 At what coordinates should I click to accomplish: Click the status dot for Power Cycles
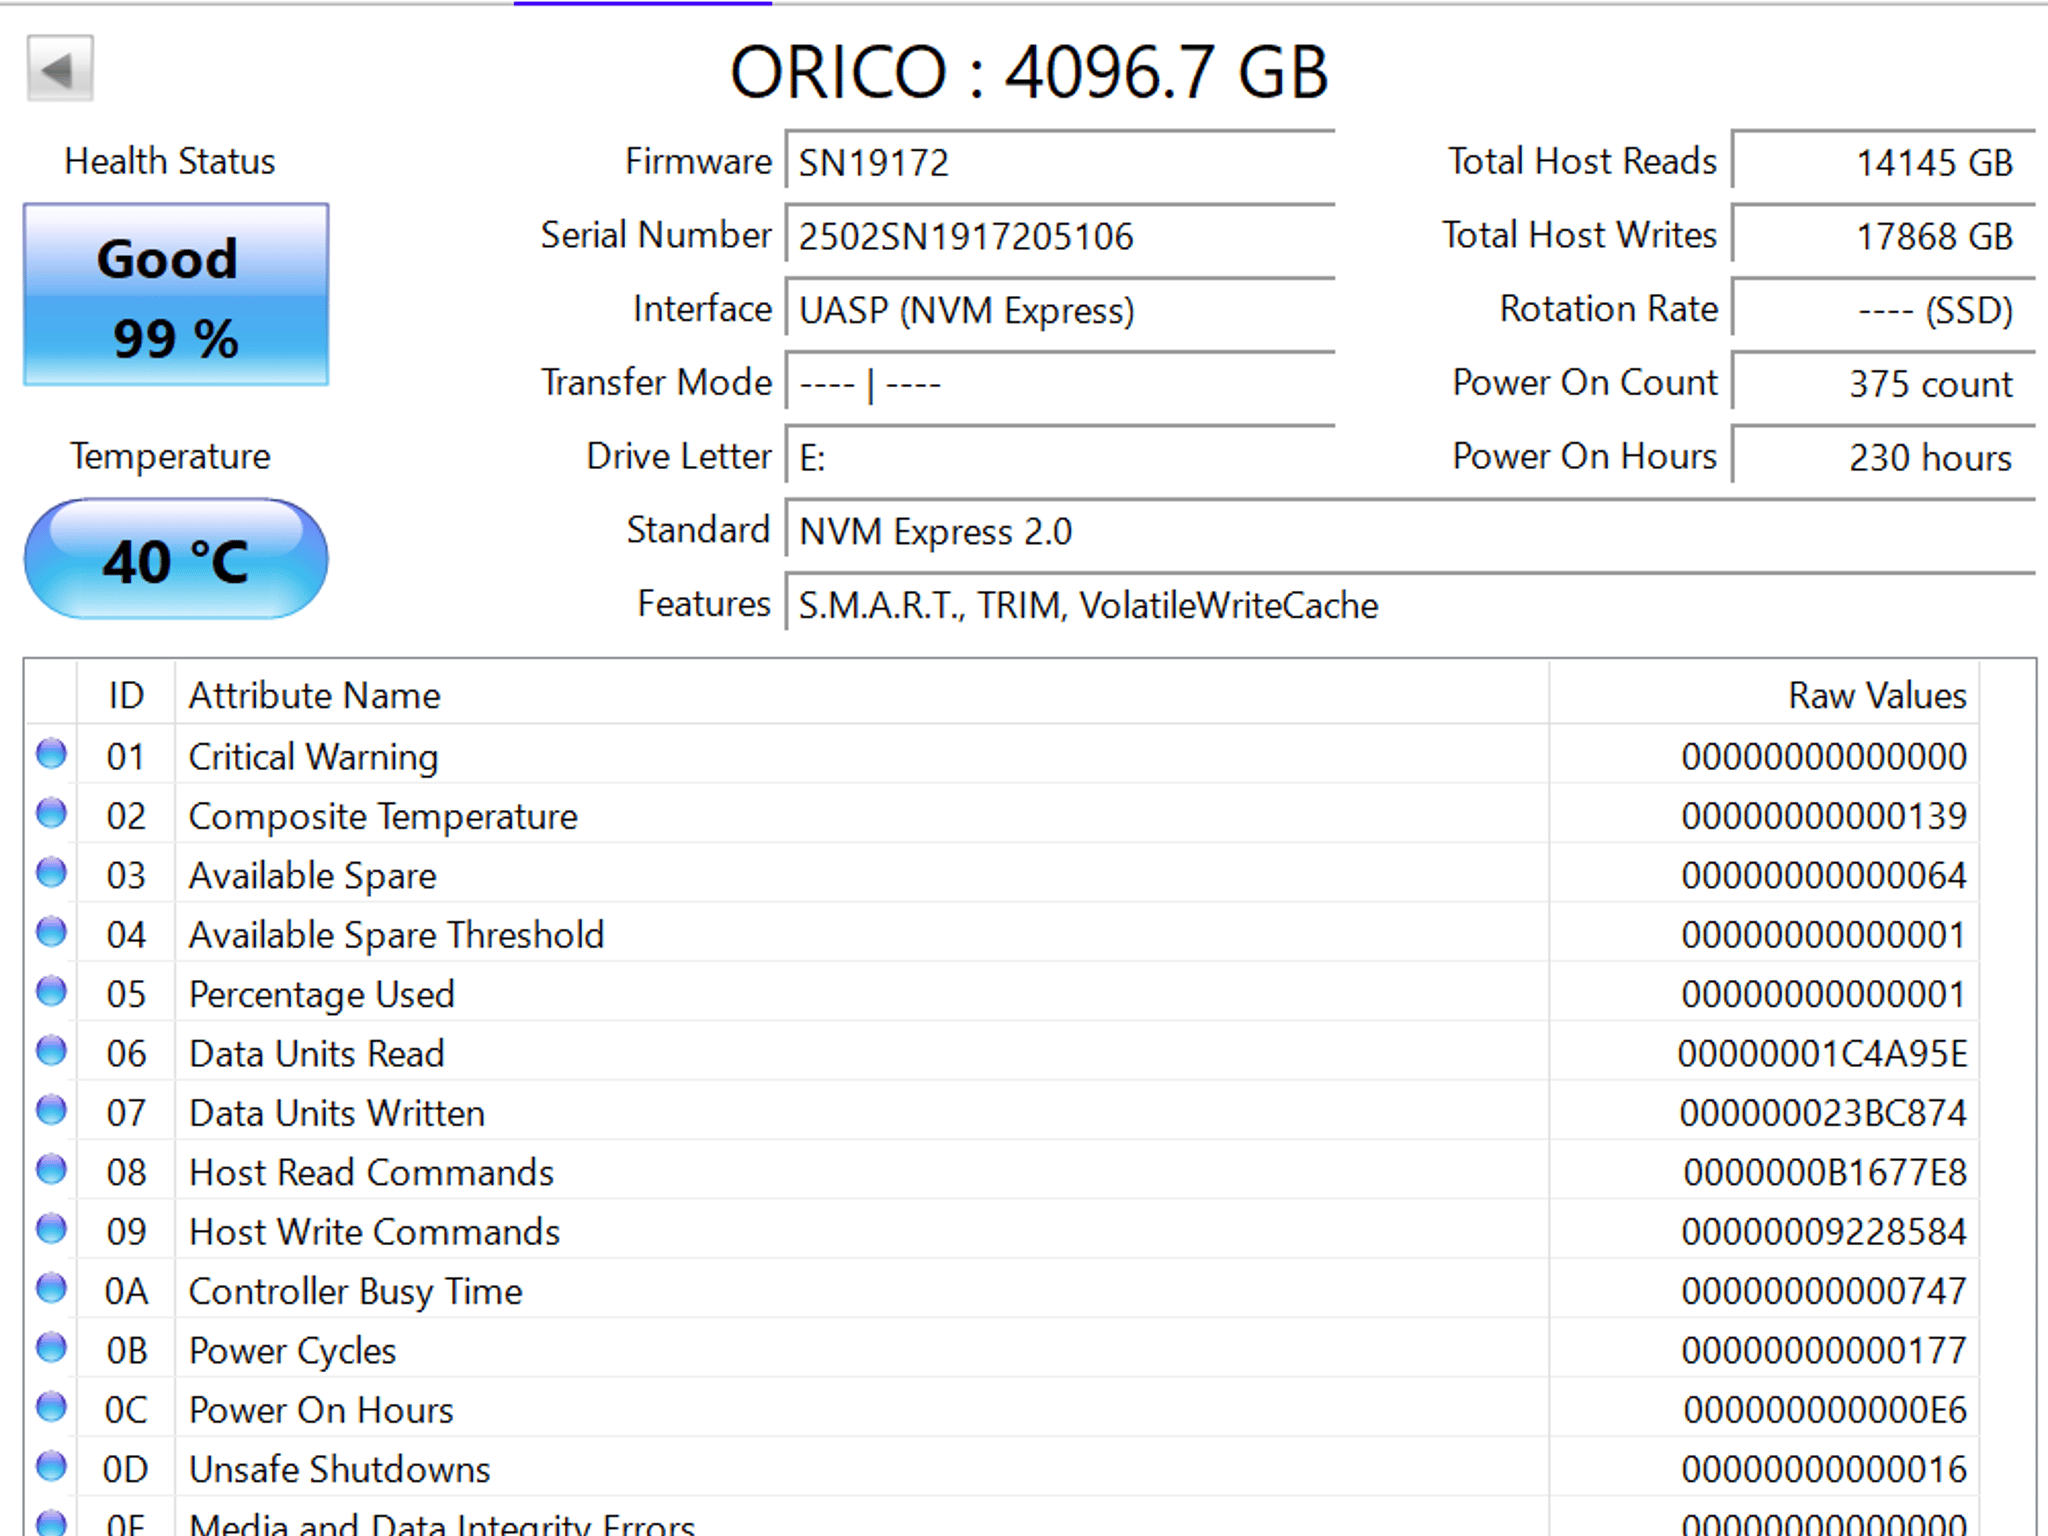coord(51,1348)
